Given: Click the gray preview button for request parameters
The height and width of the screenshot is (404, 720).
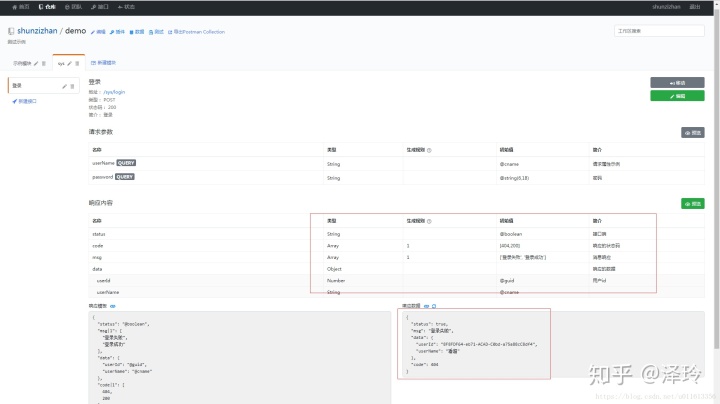Looking at the screenshot, I should click(x=692, y=133).
